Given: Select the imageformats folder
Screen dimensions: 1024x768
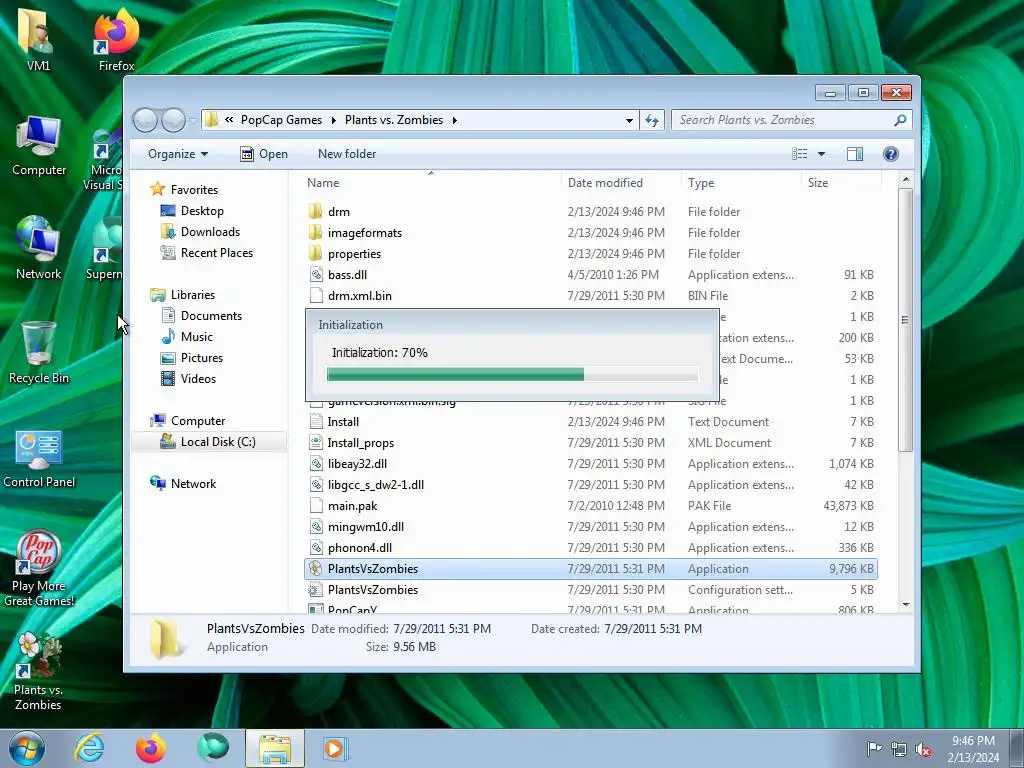Looking at the screenshot, I should pos(591,232).
